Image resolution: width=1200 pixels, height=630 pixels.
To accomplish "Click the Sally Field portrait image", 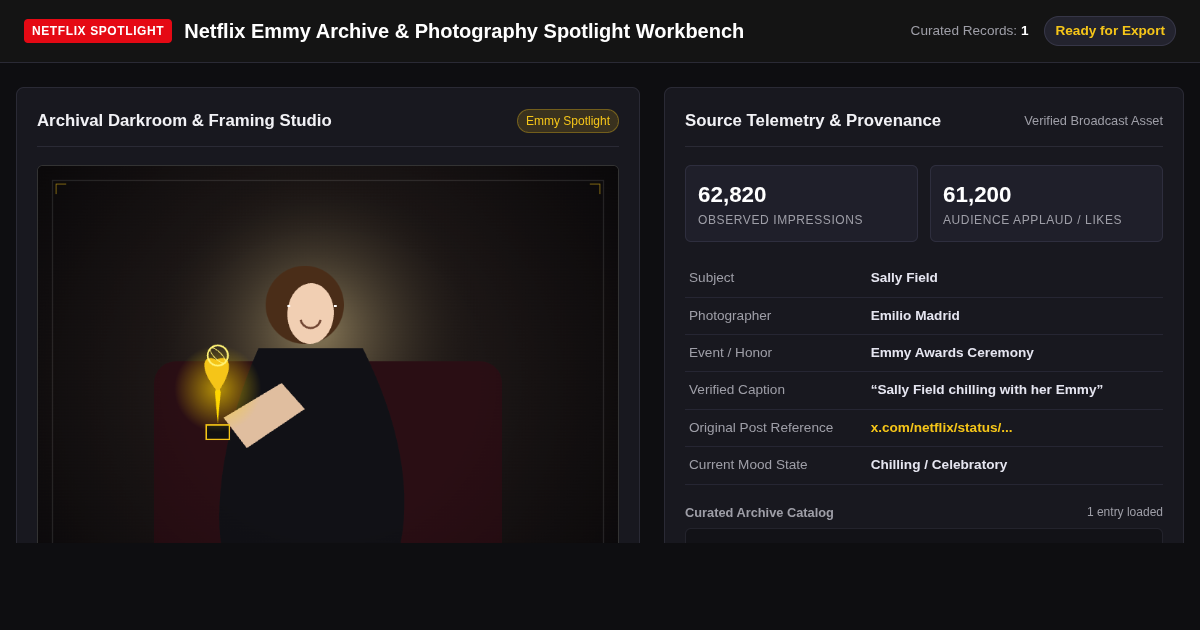I will point(328,355).
